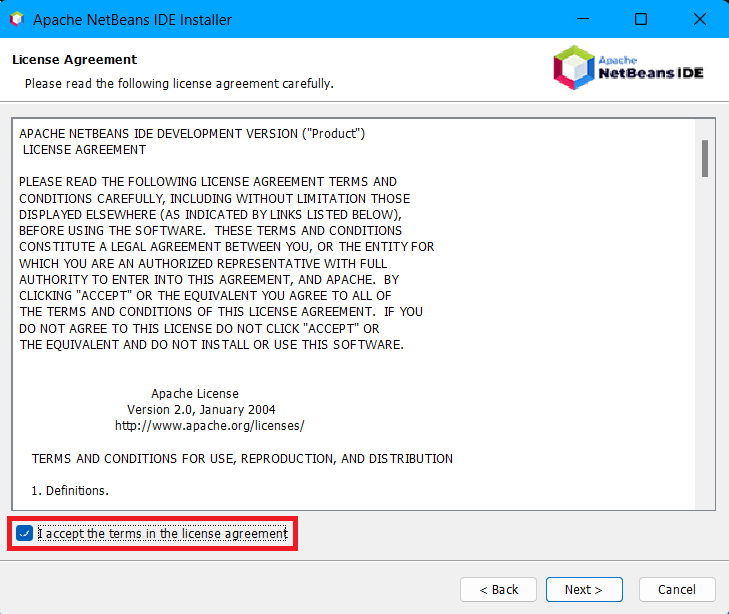Cancel the NetBeans installation
The width and height of the screenshot is (729, 614).
click(677, 589)
